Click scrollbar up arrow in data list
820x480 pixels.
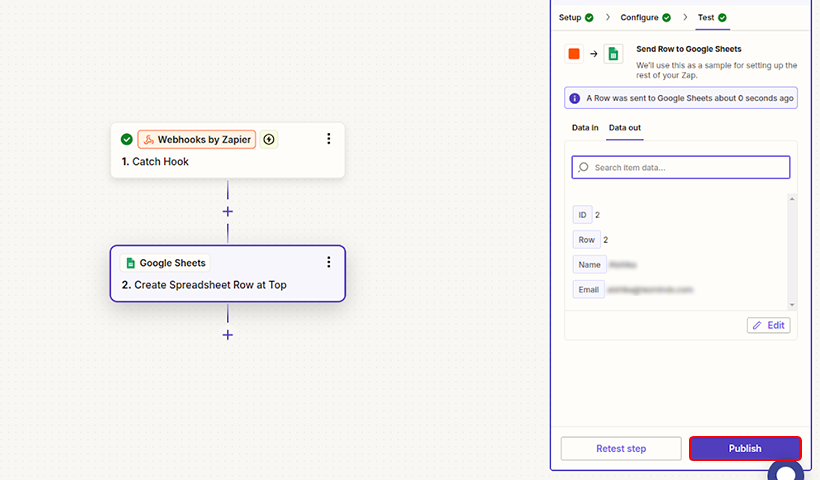tap(792, 199)
